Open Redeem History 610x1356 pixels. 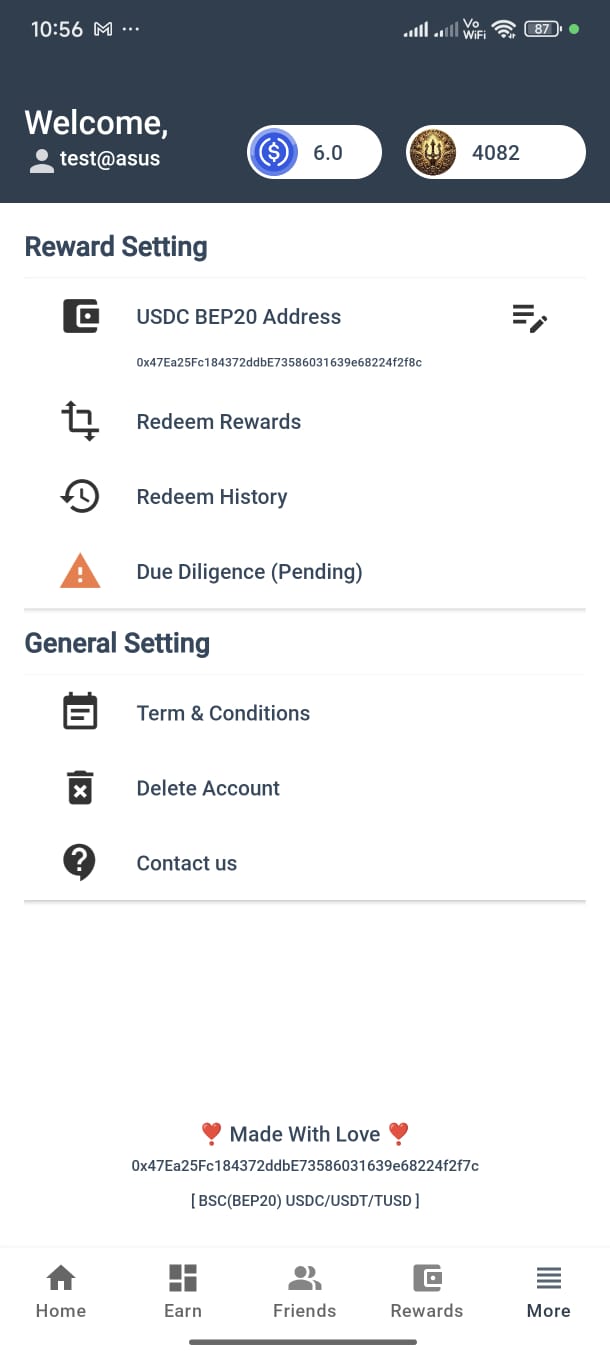click(x=212, y=497)
